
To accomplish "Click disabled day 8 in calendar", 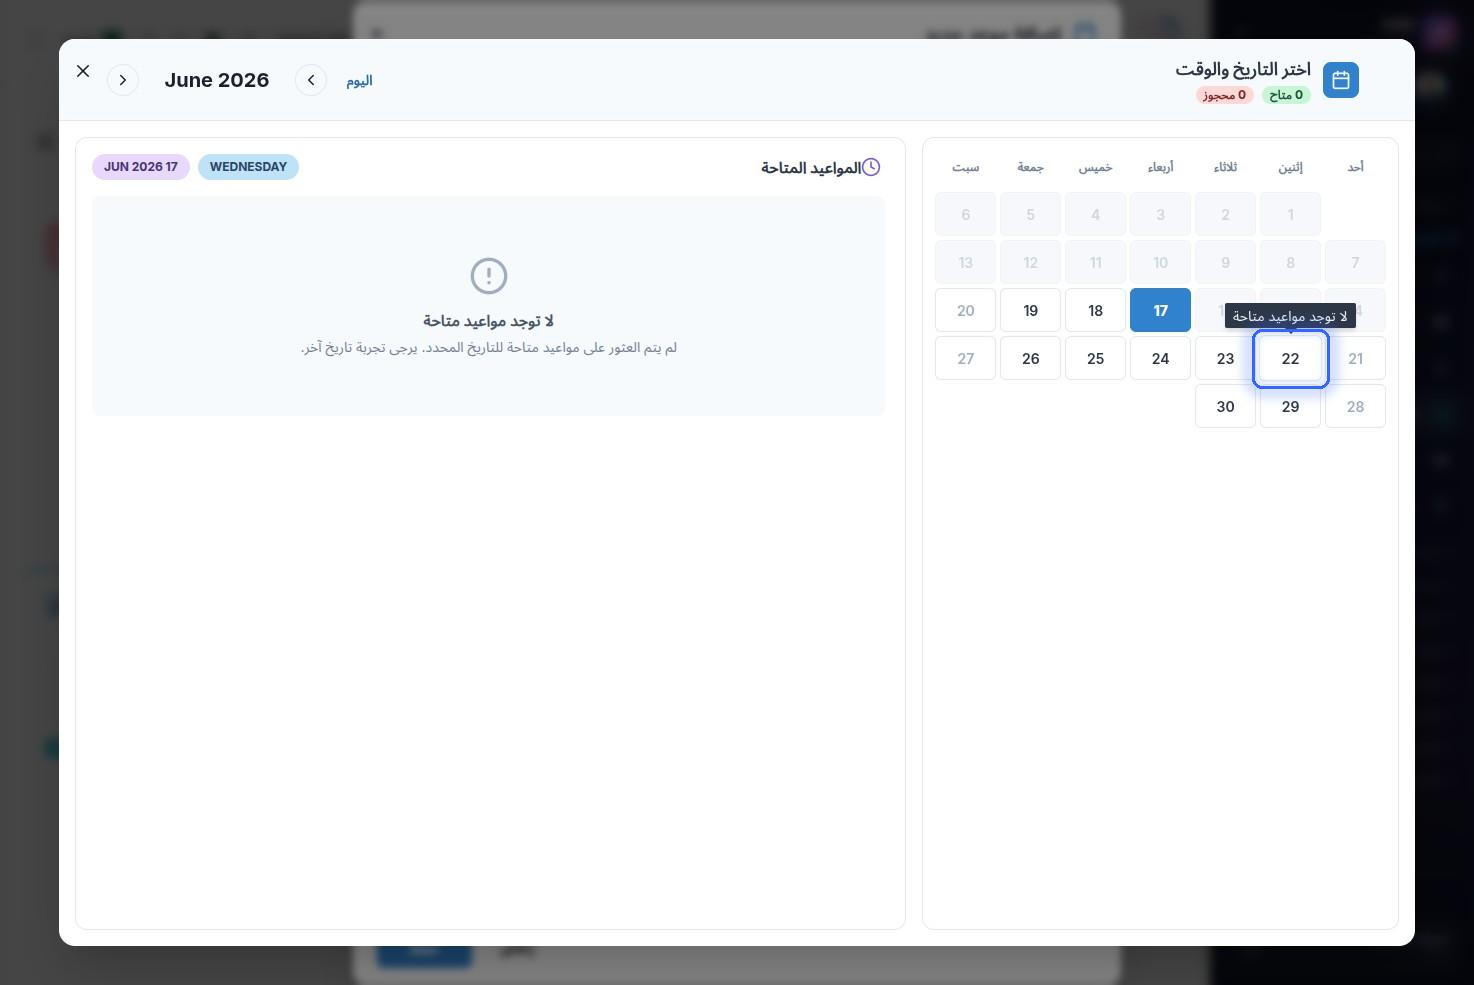I will point(1290,262).
